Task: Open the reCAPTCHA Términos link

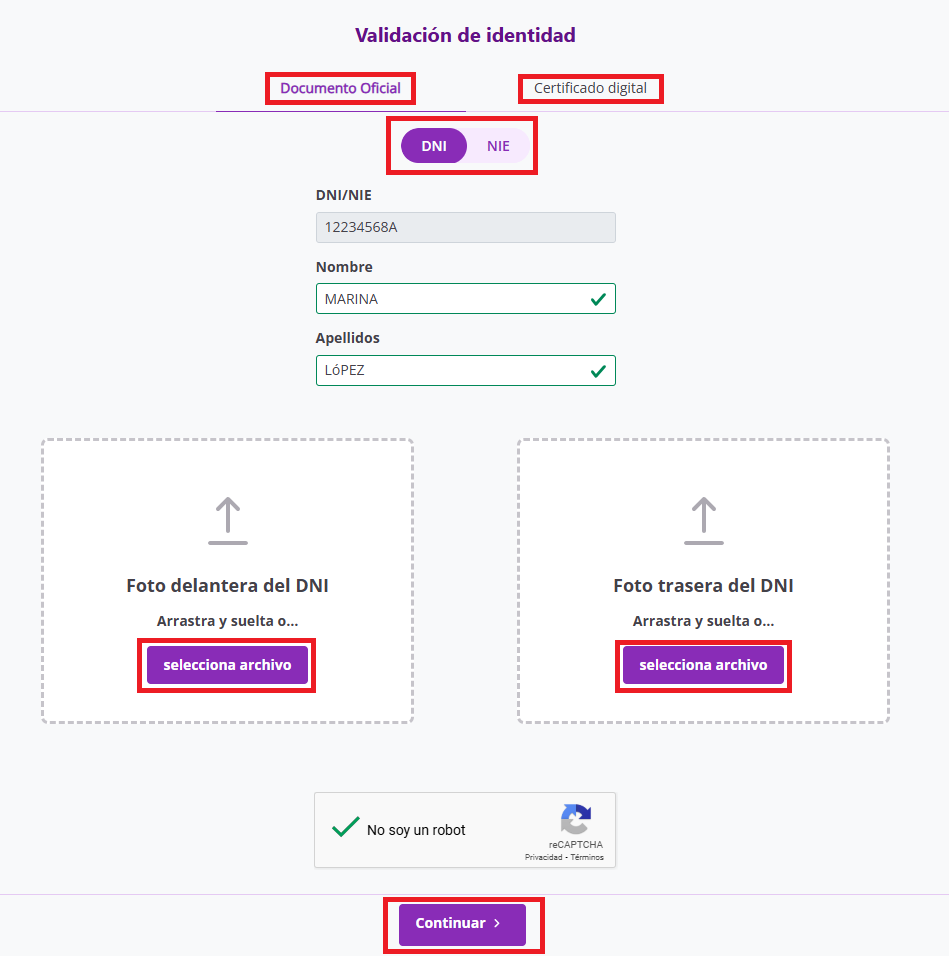Action: pyautogui.click(x=586, y=857)
